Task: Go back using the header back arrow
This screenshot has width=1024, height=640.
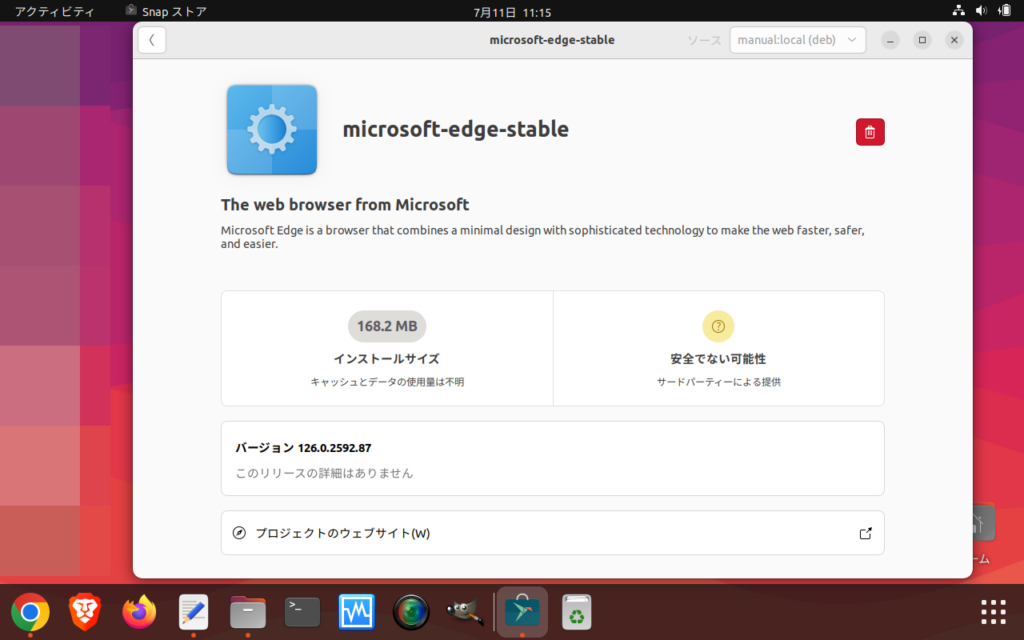Action: 152,40
